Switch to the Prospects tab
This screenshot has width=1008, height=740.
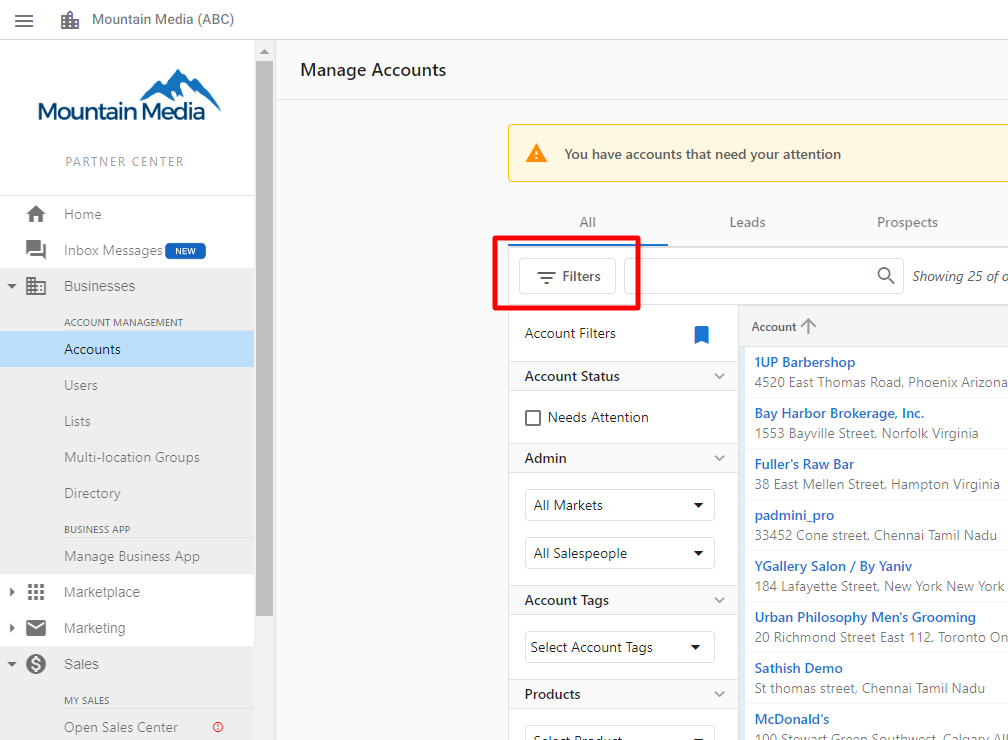[907, 222]
